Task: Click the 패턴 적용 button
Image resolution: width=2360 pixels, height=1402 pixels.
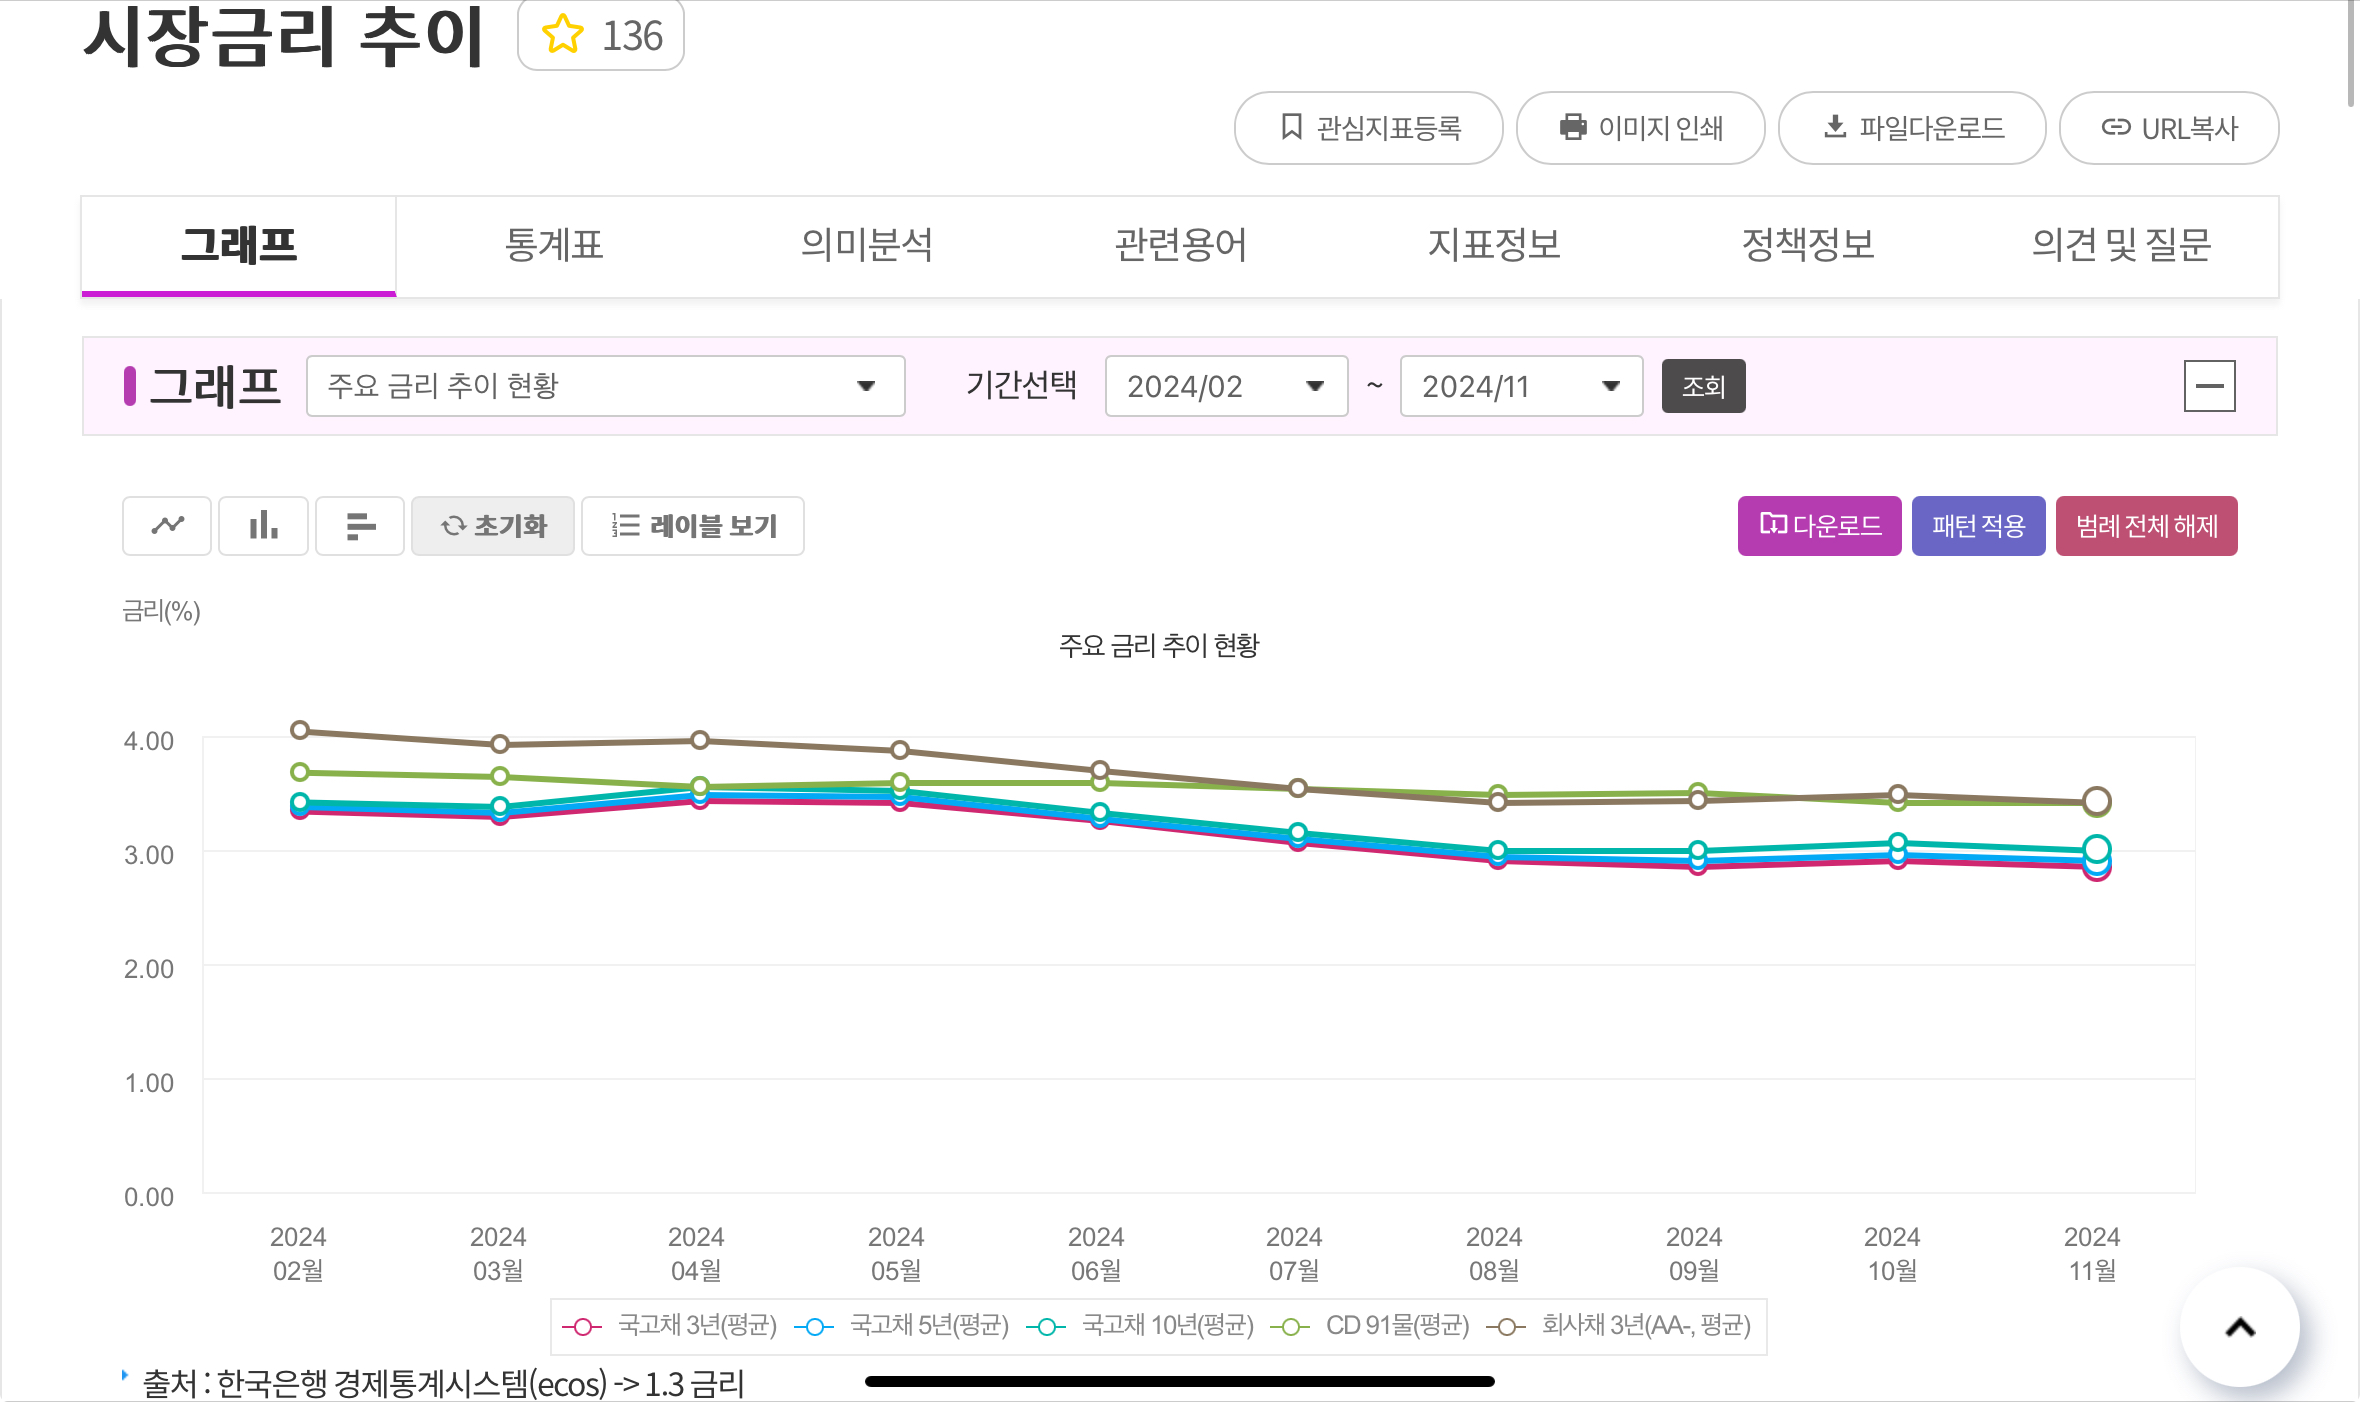Action: click(1978, 526)
